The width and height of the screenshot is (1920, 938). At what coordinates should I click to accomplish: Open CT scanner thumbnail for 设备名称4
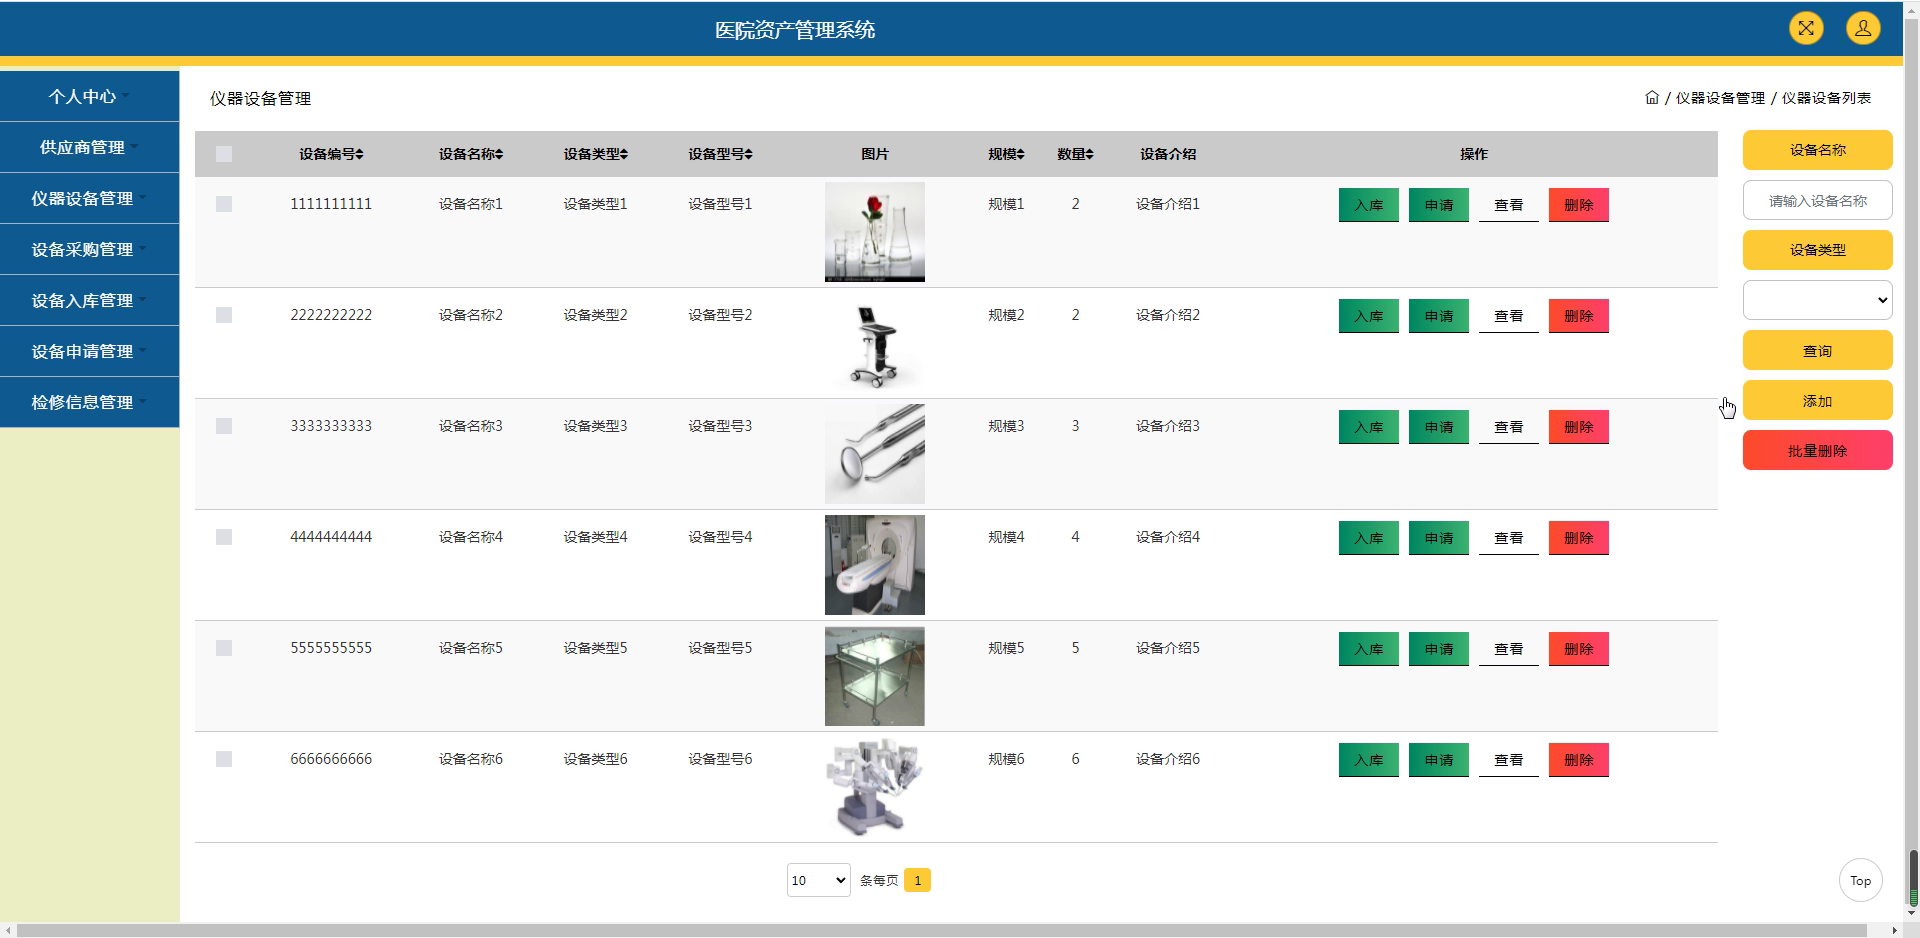point(874,565)
